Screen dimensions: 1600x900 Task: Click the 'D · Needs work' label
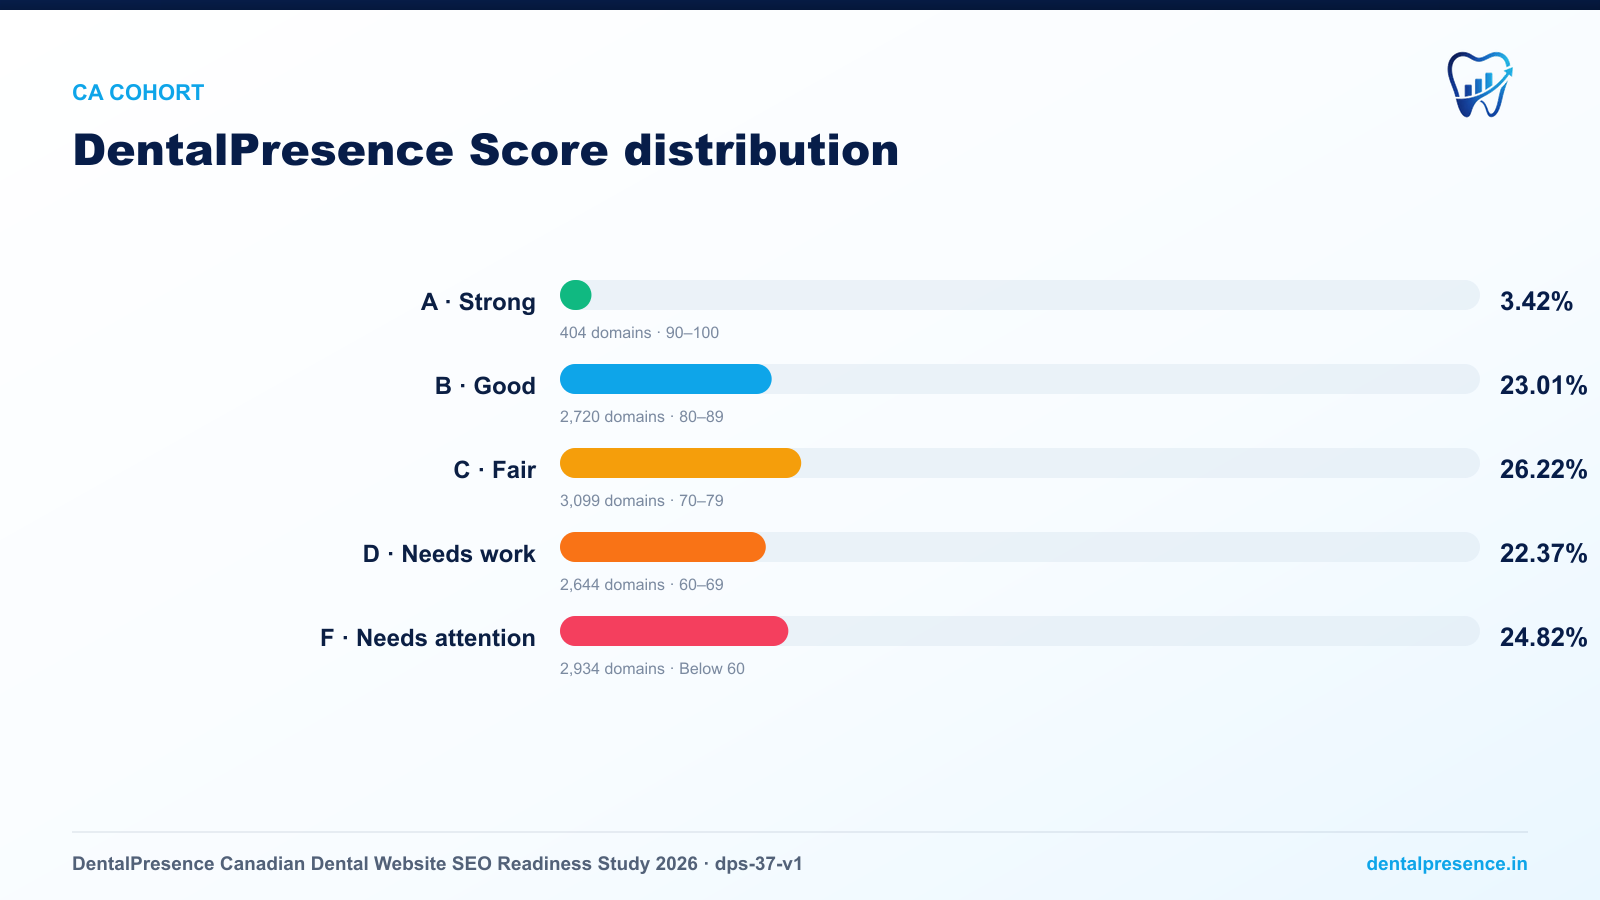pos(449,554)
